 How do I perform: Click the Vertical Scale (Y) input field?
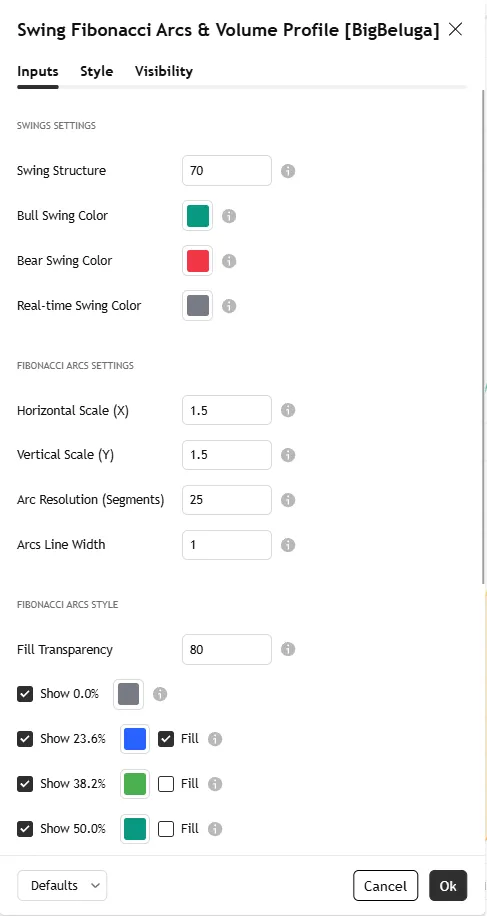coord(227,455)
